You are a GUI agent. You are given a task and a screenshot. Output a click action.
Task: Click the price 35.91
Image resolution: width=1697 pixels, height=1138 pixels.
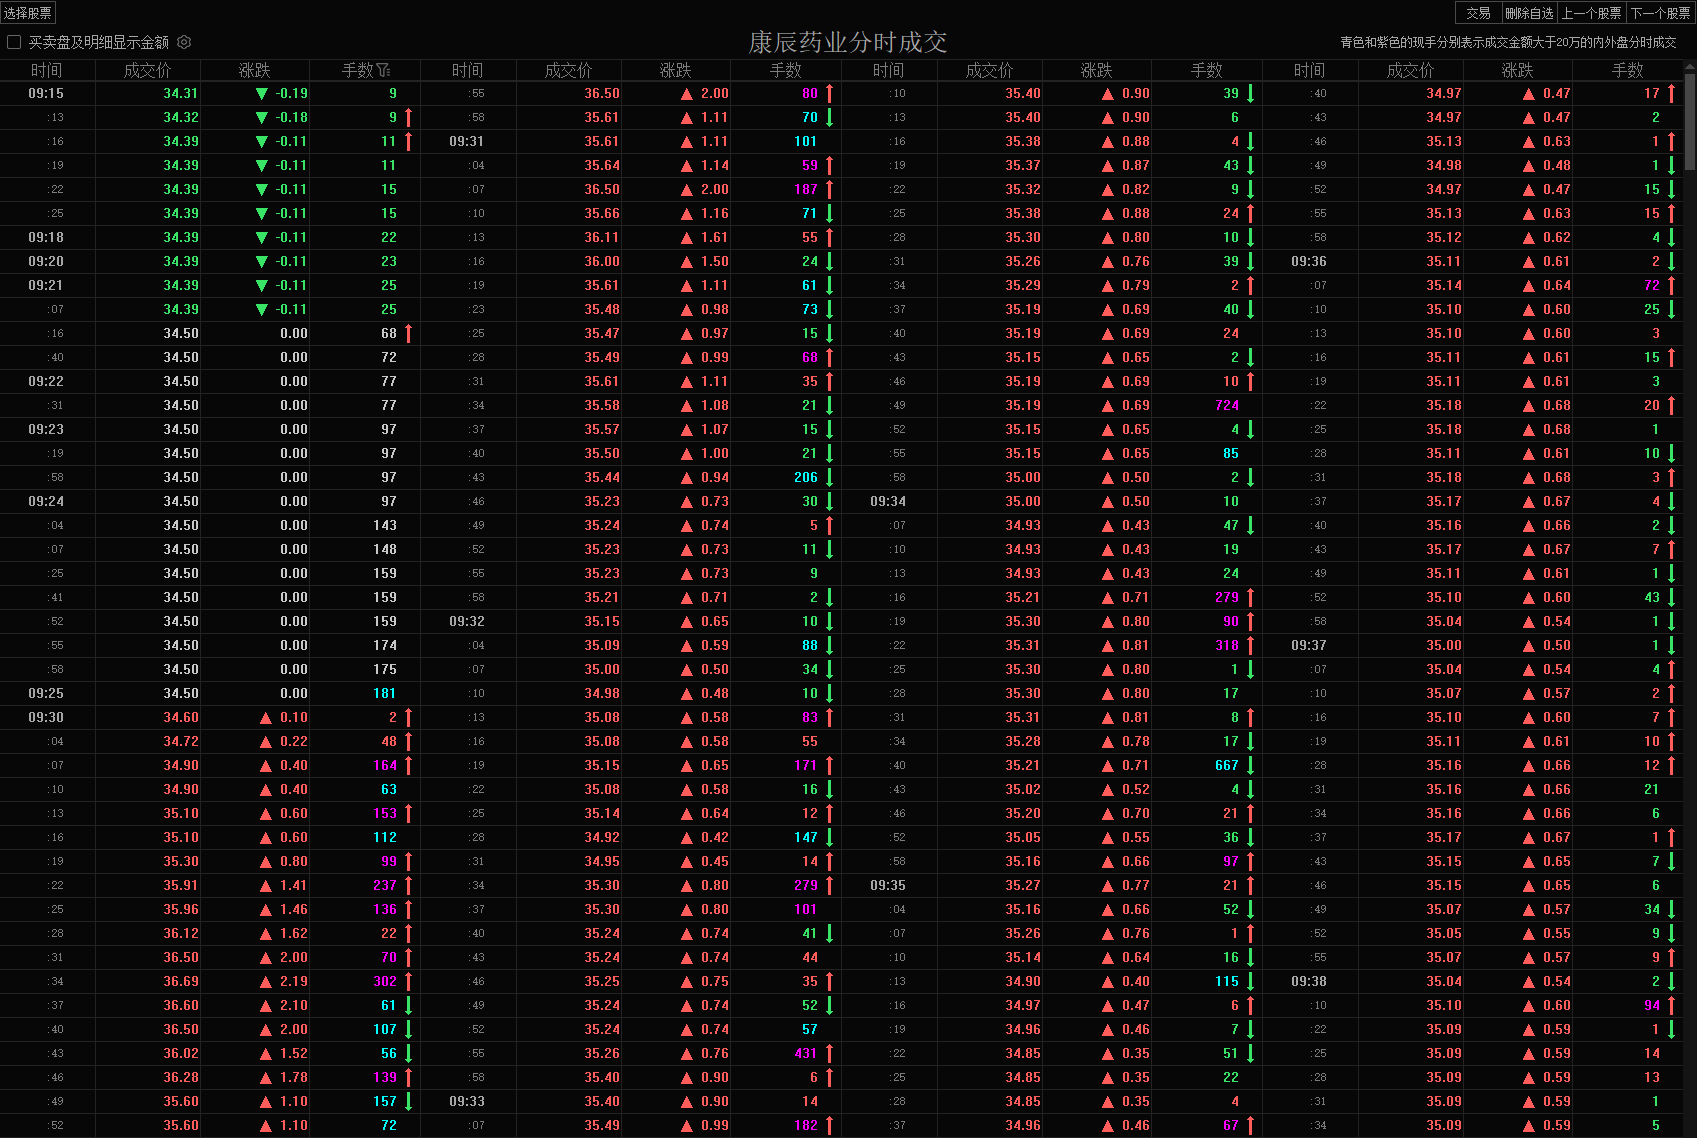[x=181, y=885]
